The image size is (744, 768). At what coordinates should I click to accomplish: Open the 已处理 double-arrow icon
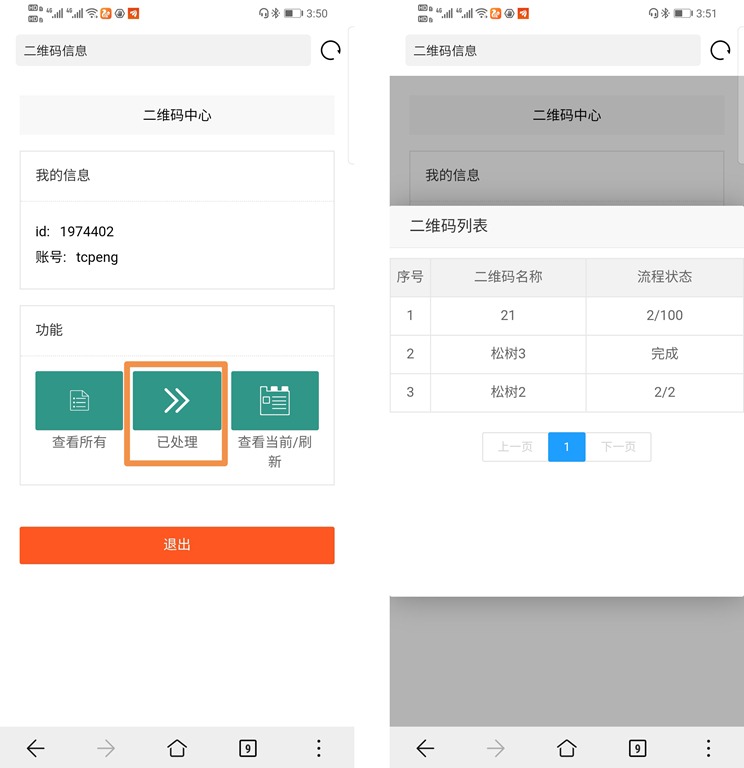tap(177, 401)
